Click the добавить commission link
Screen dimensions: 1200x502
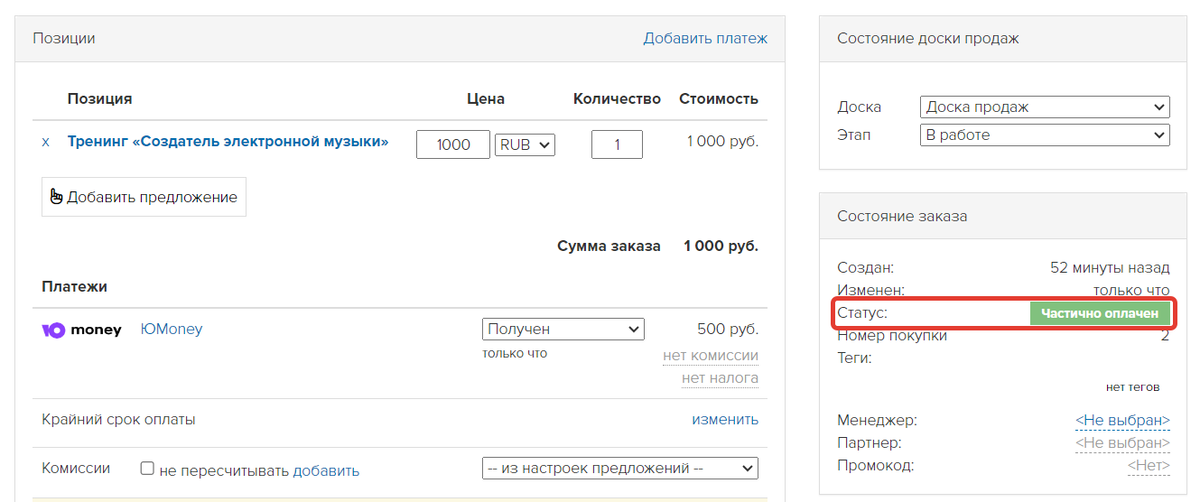pos(326,471)
